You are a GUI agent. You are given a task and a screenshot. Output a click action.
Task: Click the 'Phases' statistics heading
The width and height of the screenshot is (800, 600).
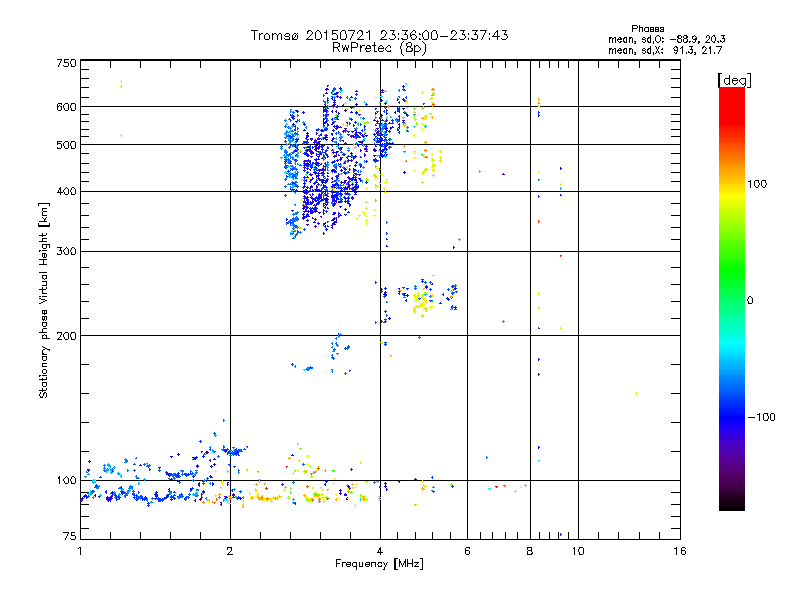coord(647,29)
